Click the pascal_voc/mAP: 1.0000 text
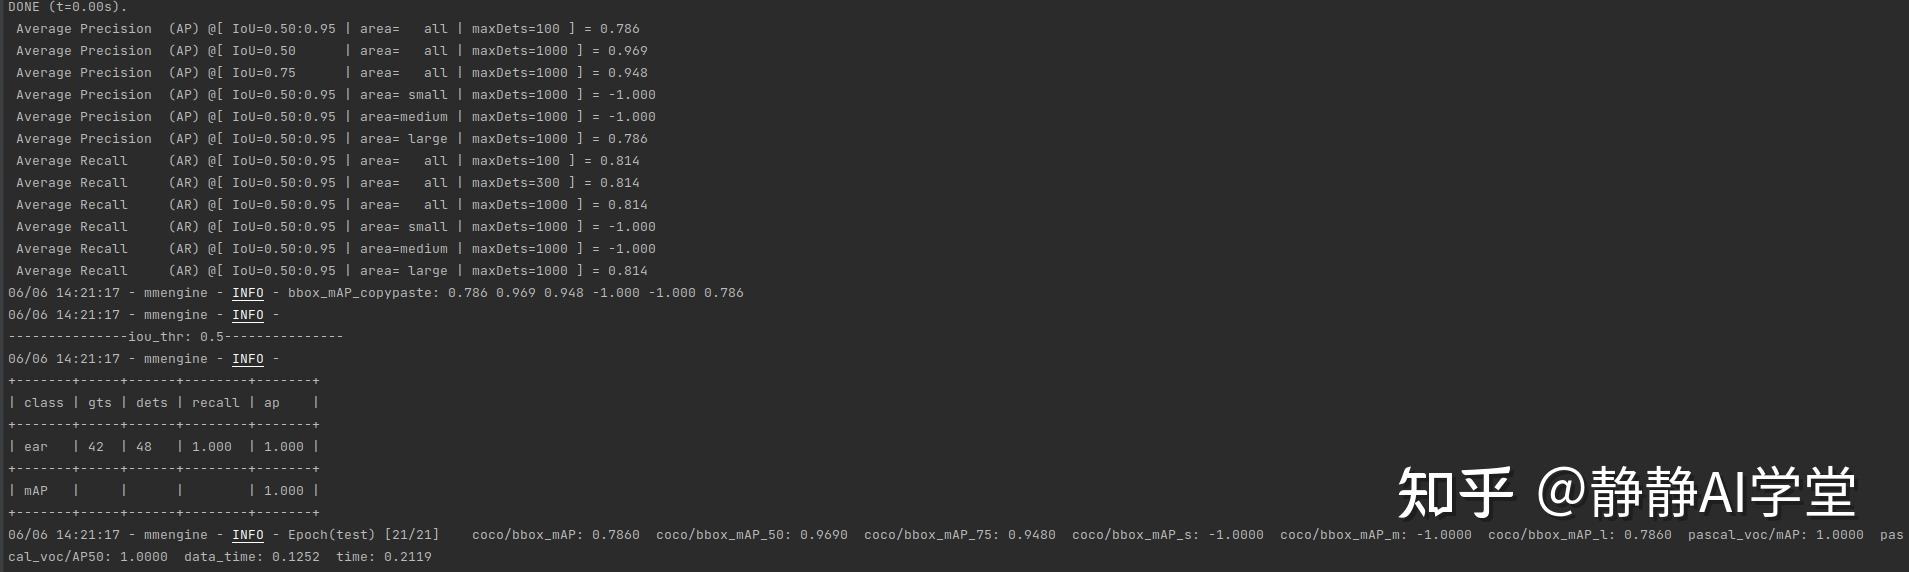Viewport: 1909px width, 572px height. [1776, 535]
